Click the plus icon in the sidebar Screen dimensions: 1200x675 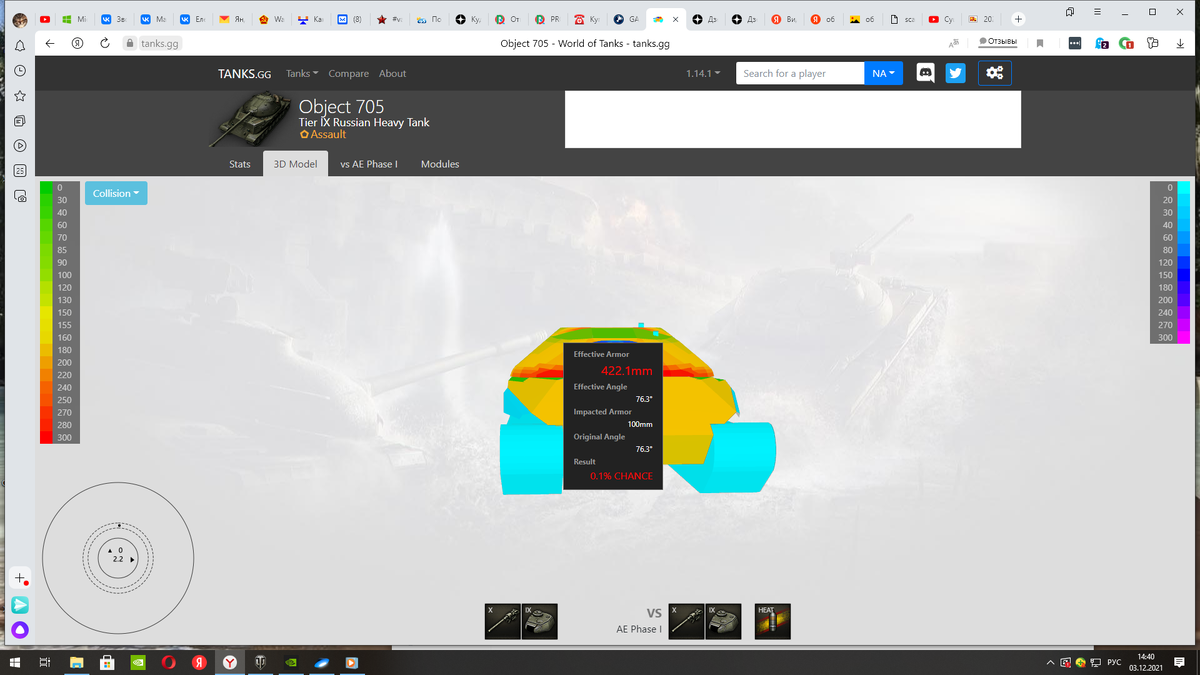[20, 579]
